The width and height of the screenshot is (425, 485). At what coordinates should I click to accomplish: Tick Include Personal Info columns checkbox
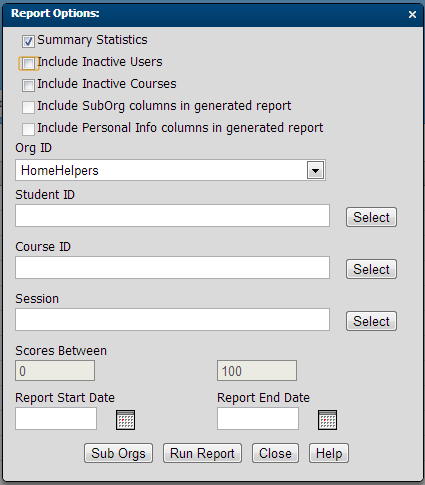[28, 129]
